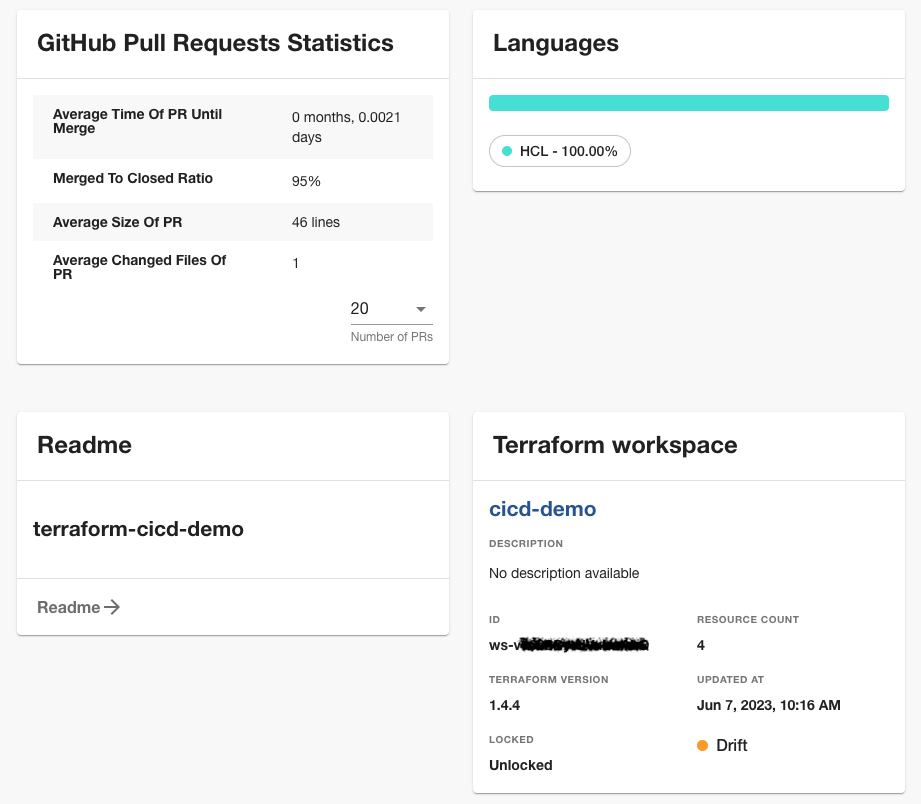The width and height of the screenshot is (921, 804).
Task: Open the cicd-demo workspace link
Action: click(x=542, y=509)
